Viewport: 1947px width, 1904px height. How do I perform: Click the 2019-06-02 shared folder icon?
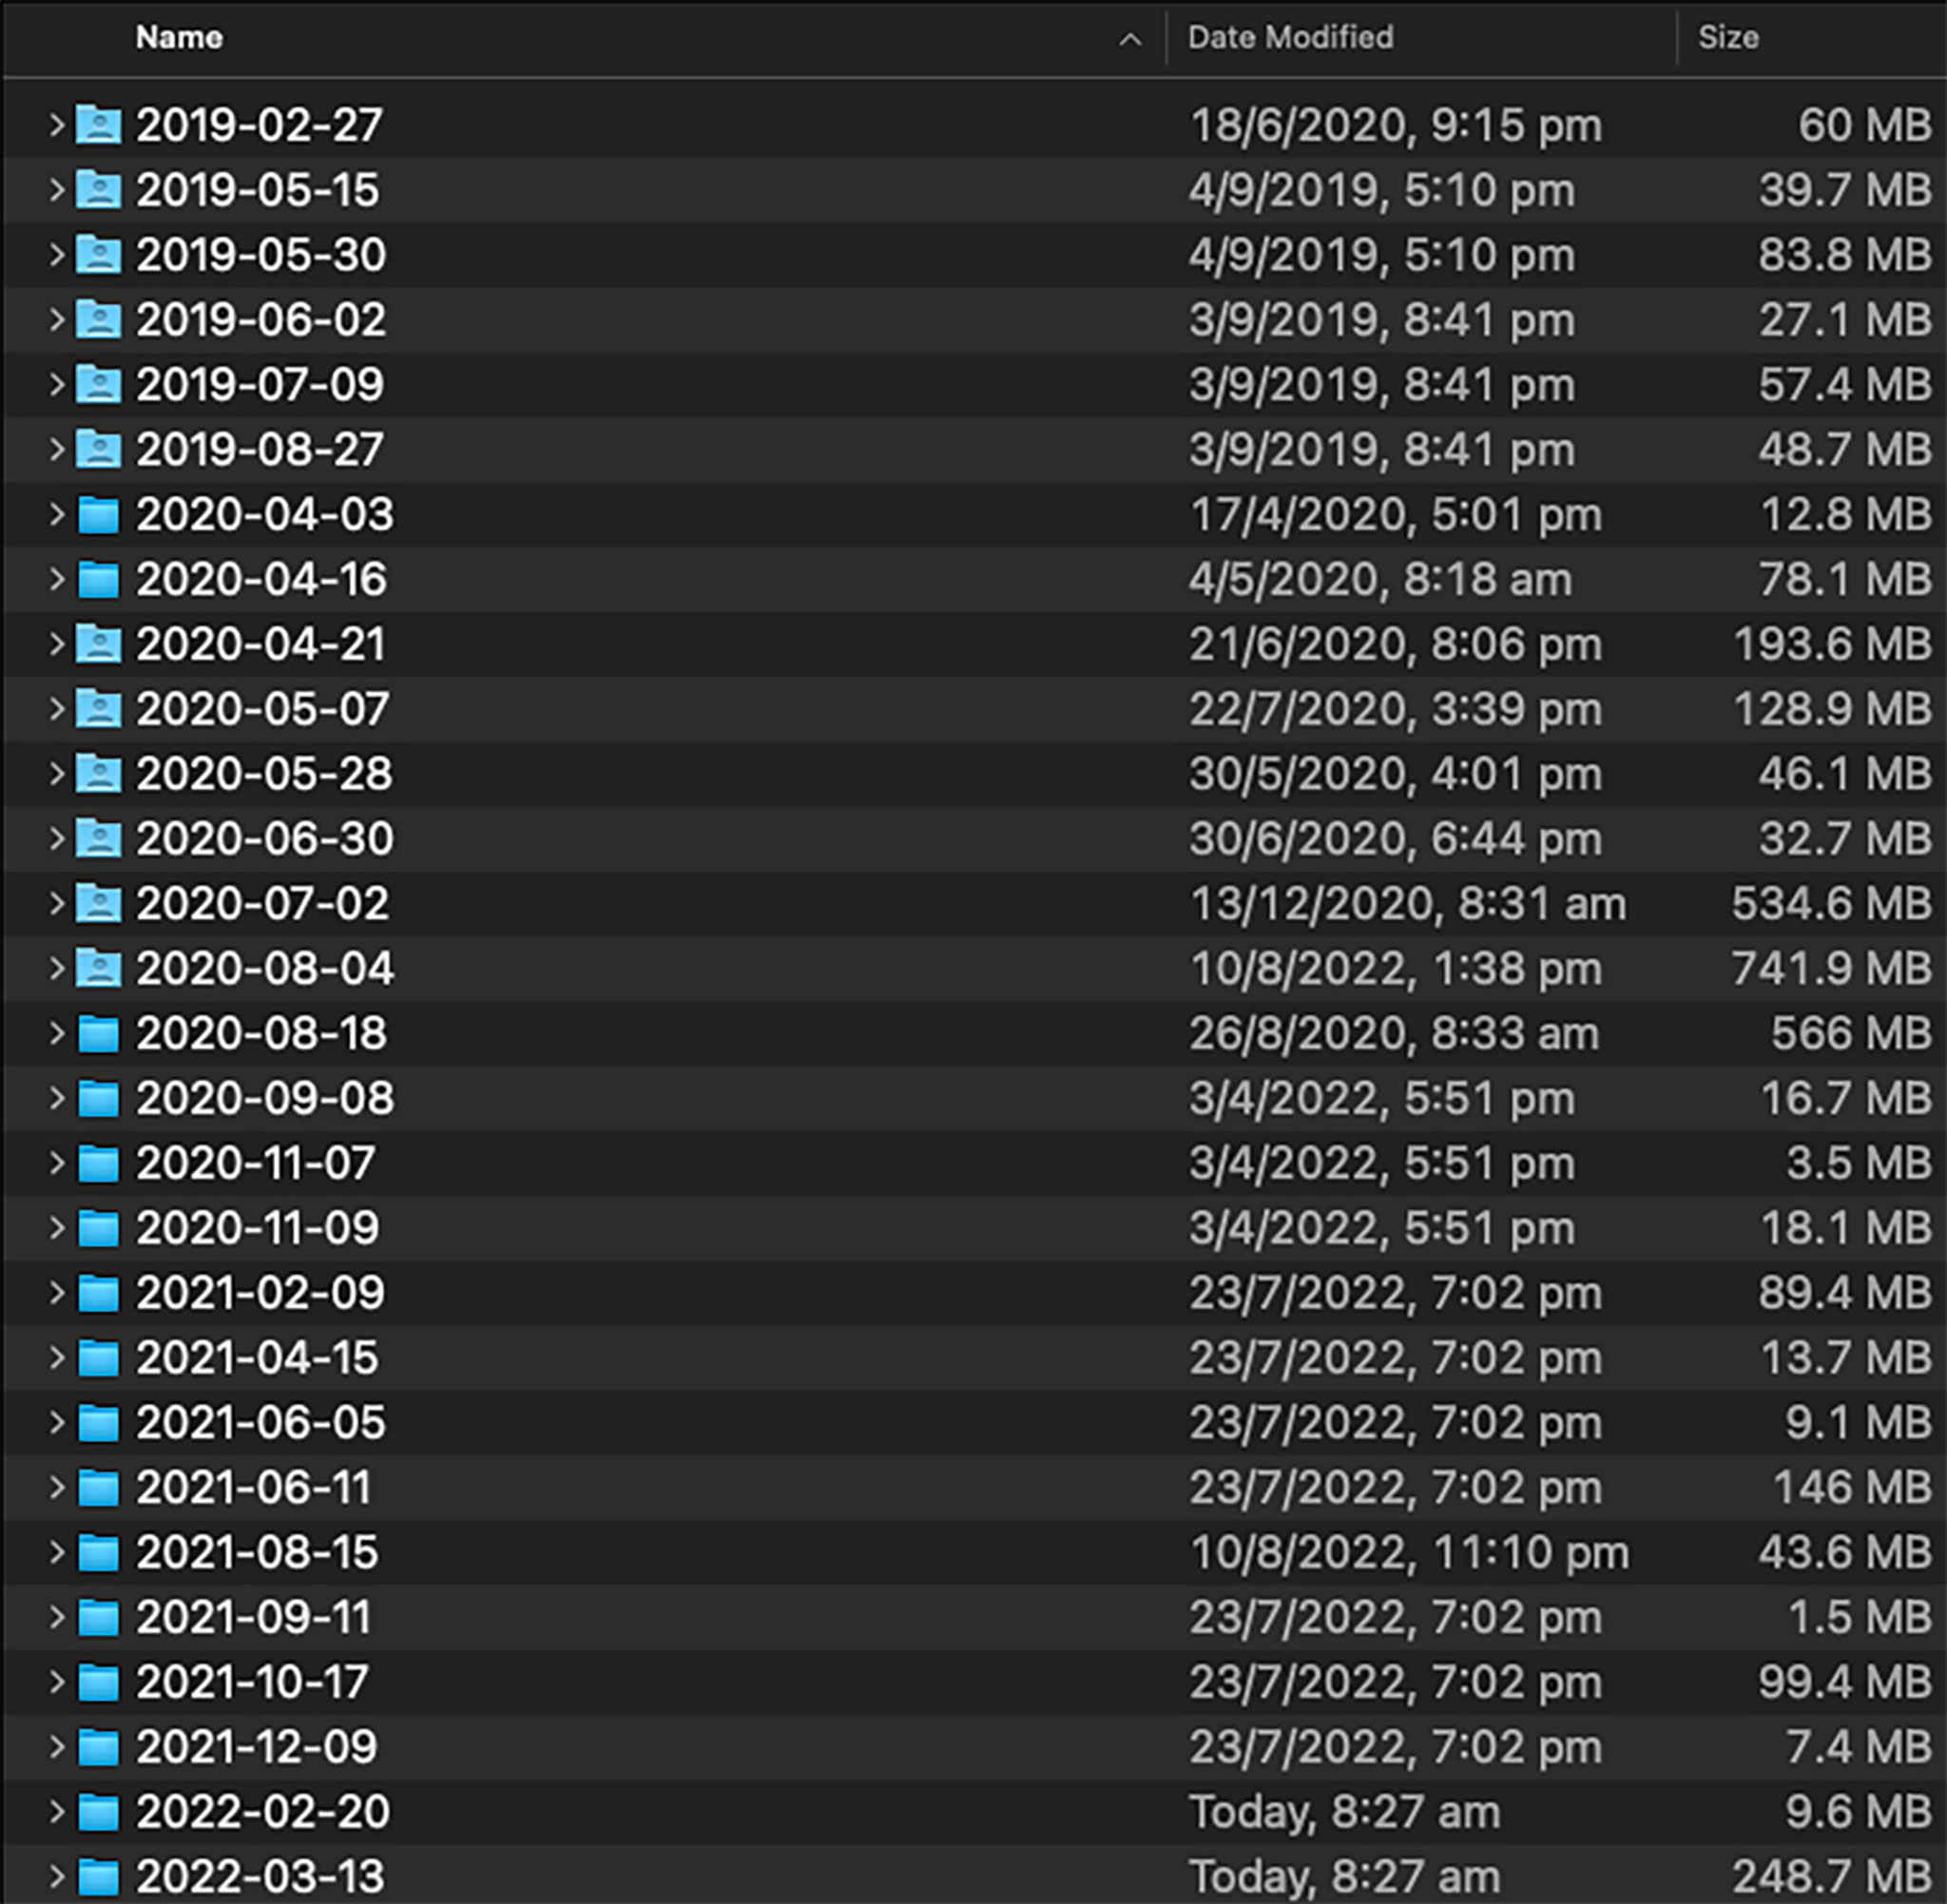pos(99,320)
